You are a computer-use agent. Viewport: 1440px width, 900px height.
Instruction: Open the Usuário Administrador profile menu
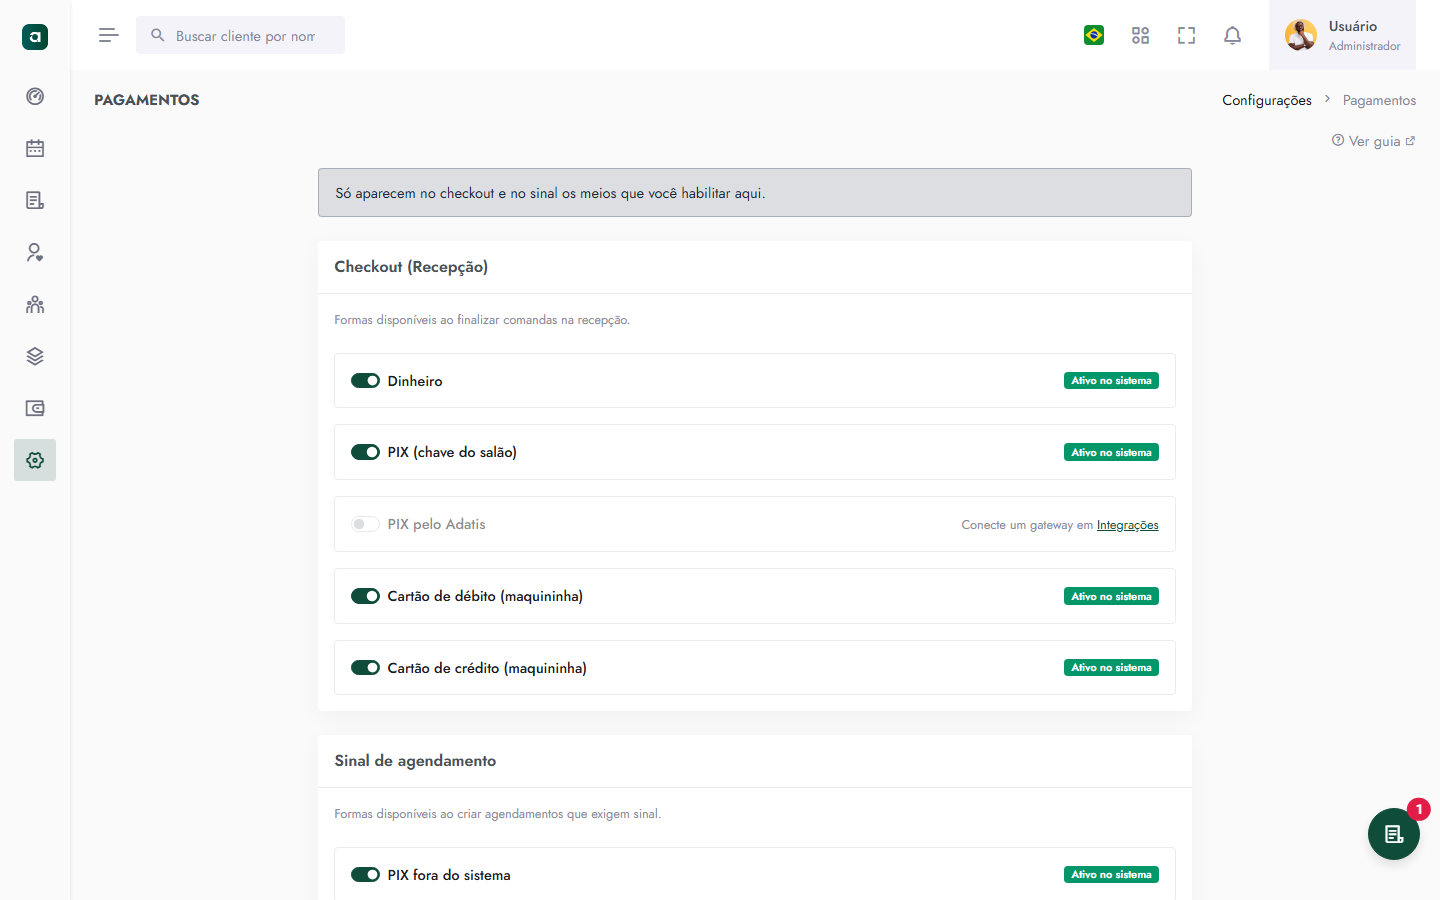coord(1342,35)
